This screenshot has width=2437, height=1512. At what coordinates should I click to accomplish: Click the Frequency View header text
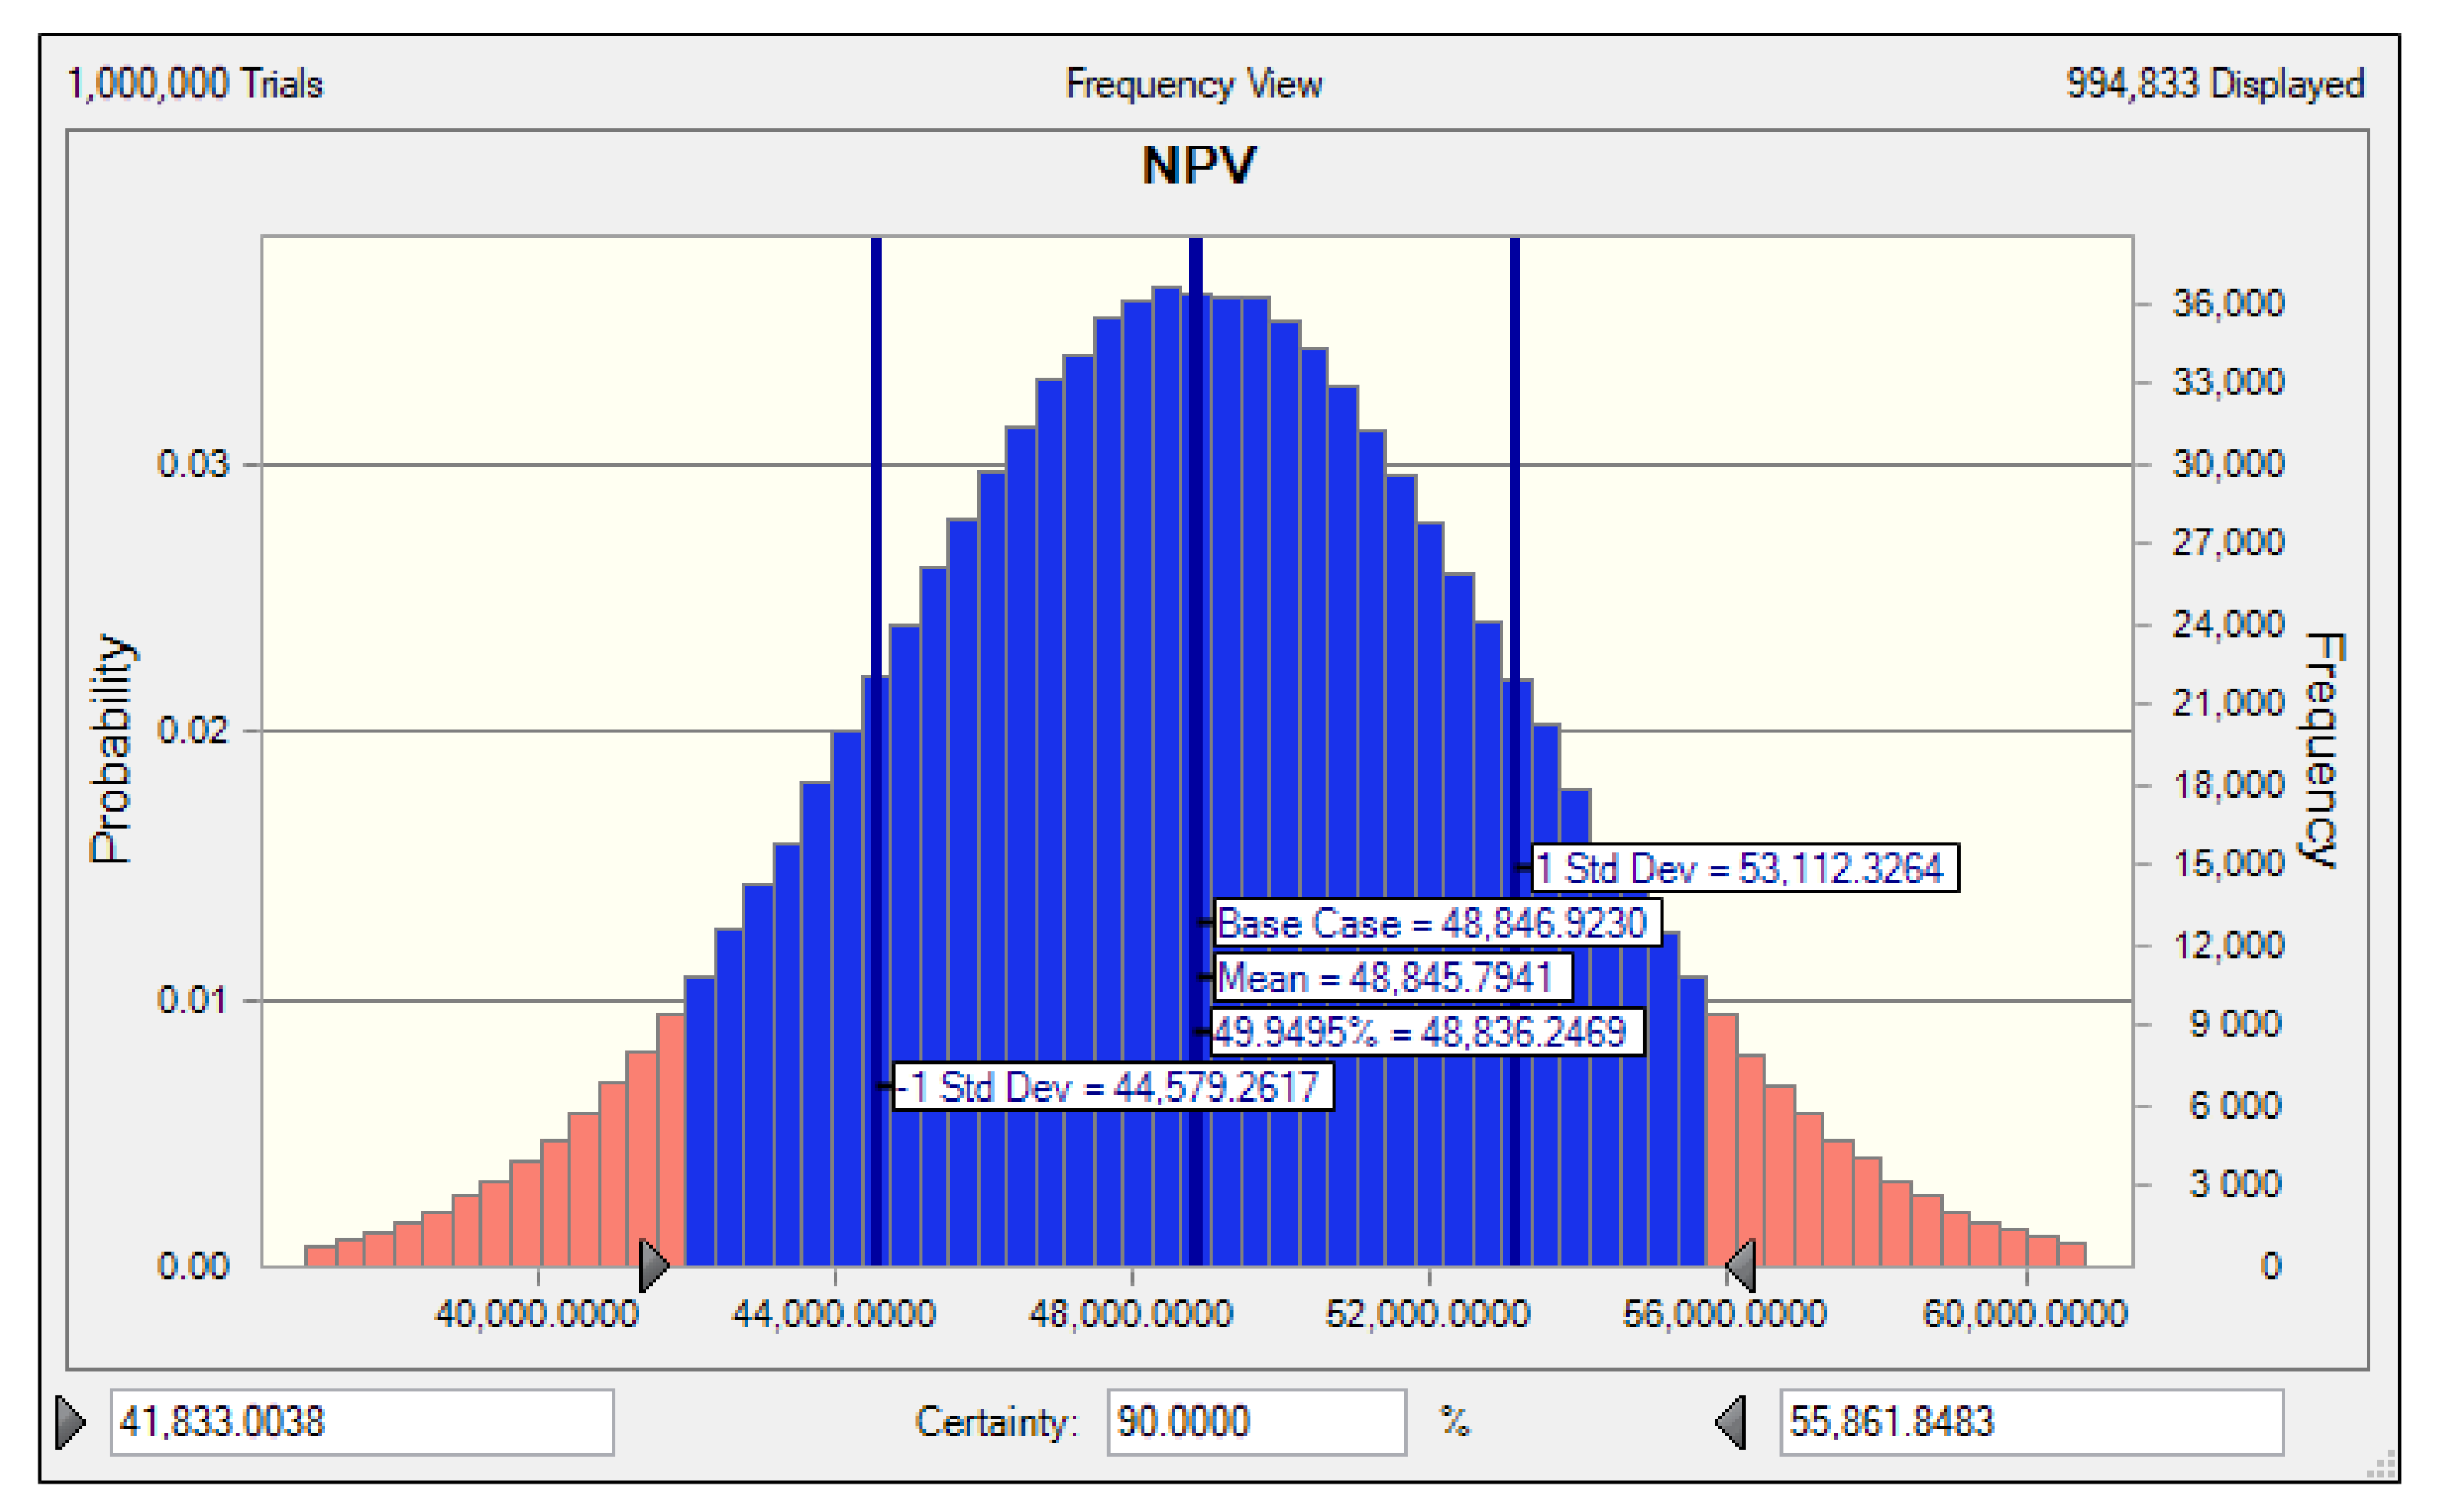point(1193,84)
